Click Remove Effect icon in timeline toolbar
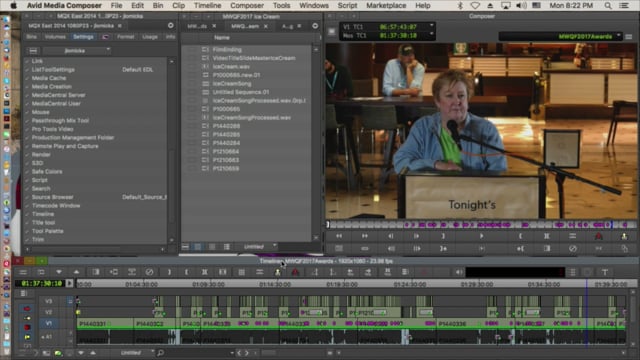The image size is (640, 360). coord(149,272)
